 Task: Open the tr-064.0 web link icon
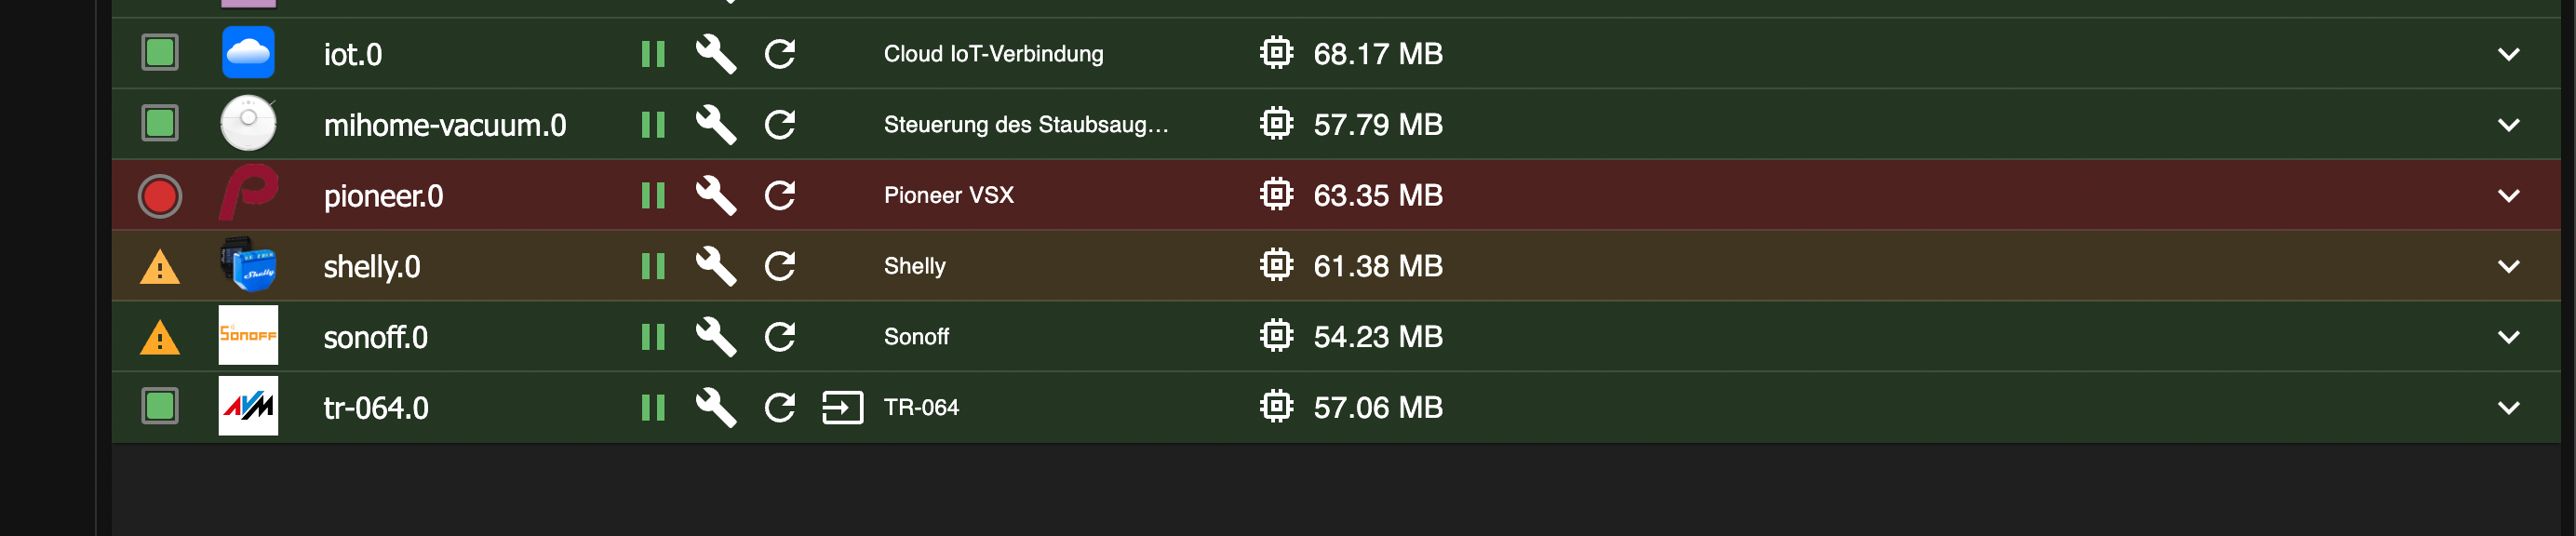[841, 407]
